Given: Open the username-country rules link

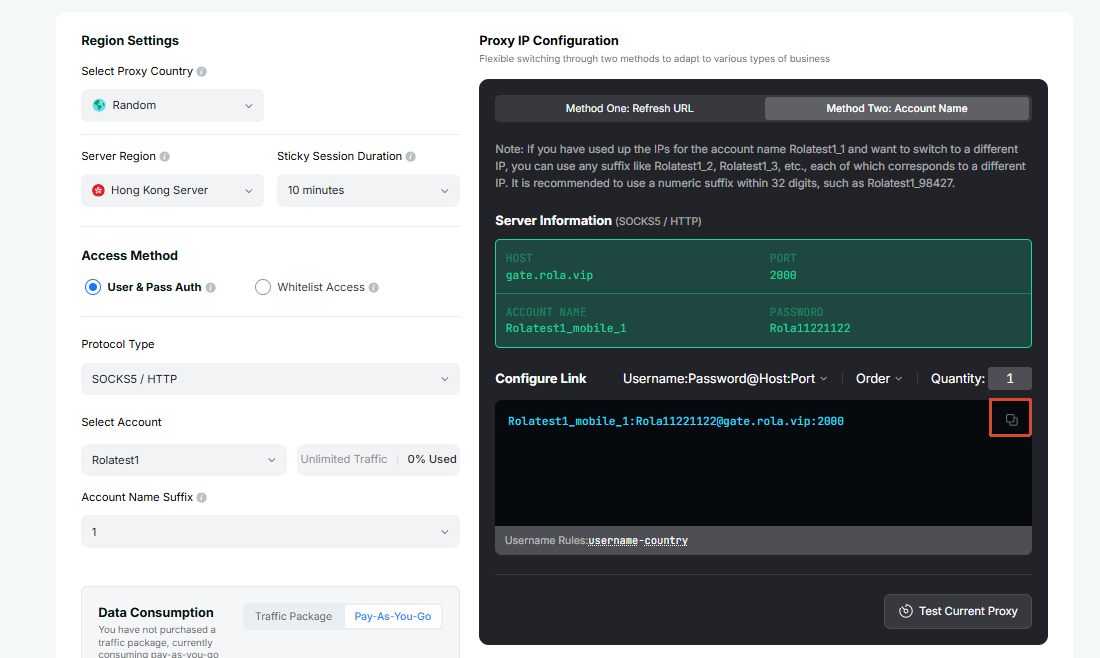Looking at the screenshot, I should (x=638, y=540).
